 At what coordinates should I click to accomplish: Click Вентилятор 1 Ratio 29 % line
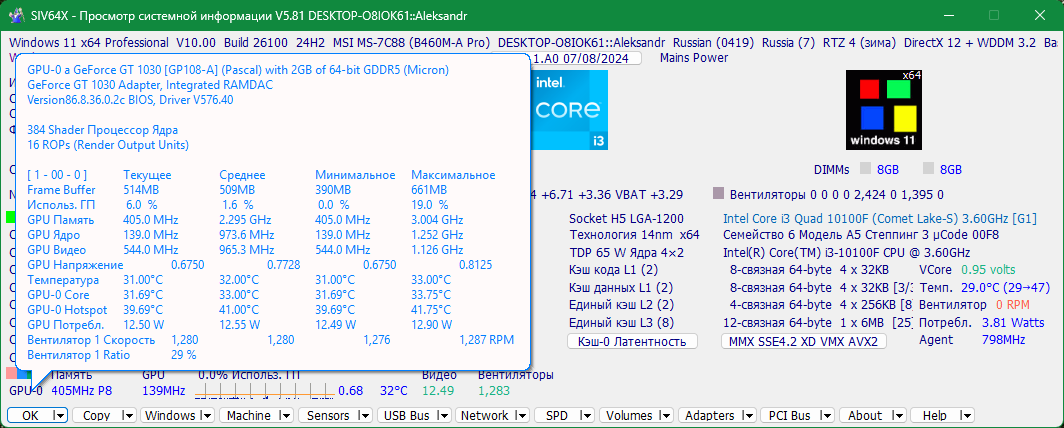coord(112,355)
